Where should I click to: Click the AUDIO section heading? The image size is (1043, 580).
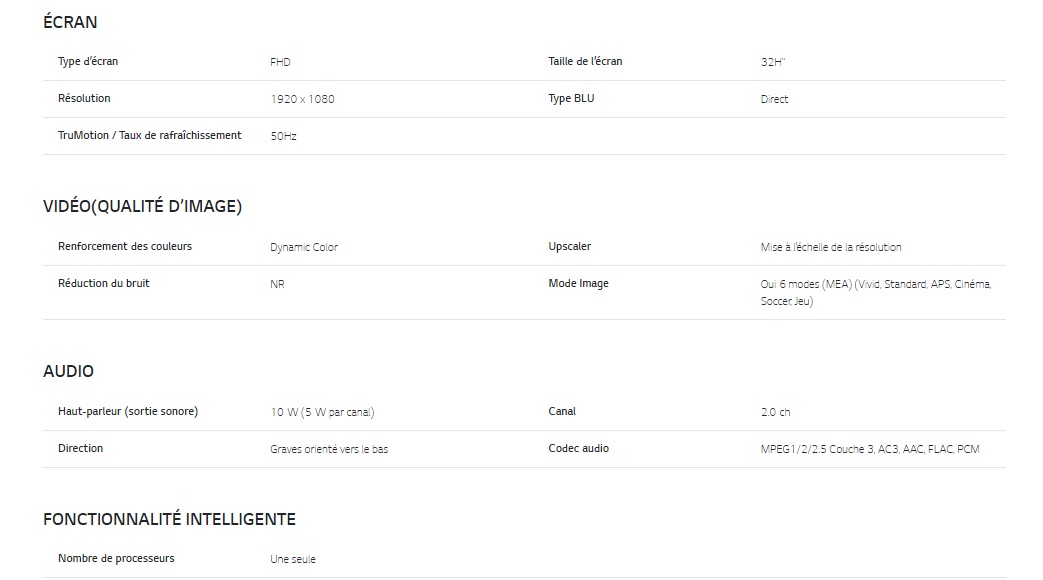coord(68,371)
